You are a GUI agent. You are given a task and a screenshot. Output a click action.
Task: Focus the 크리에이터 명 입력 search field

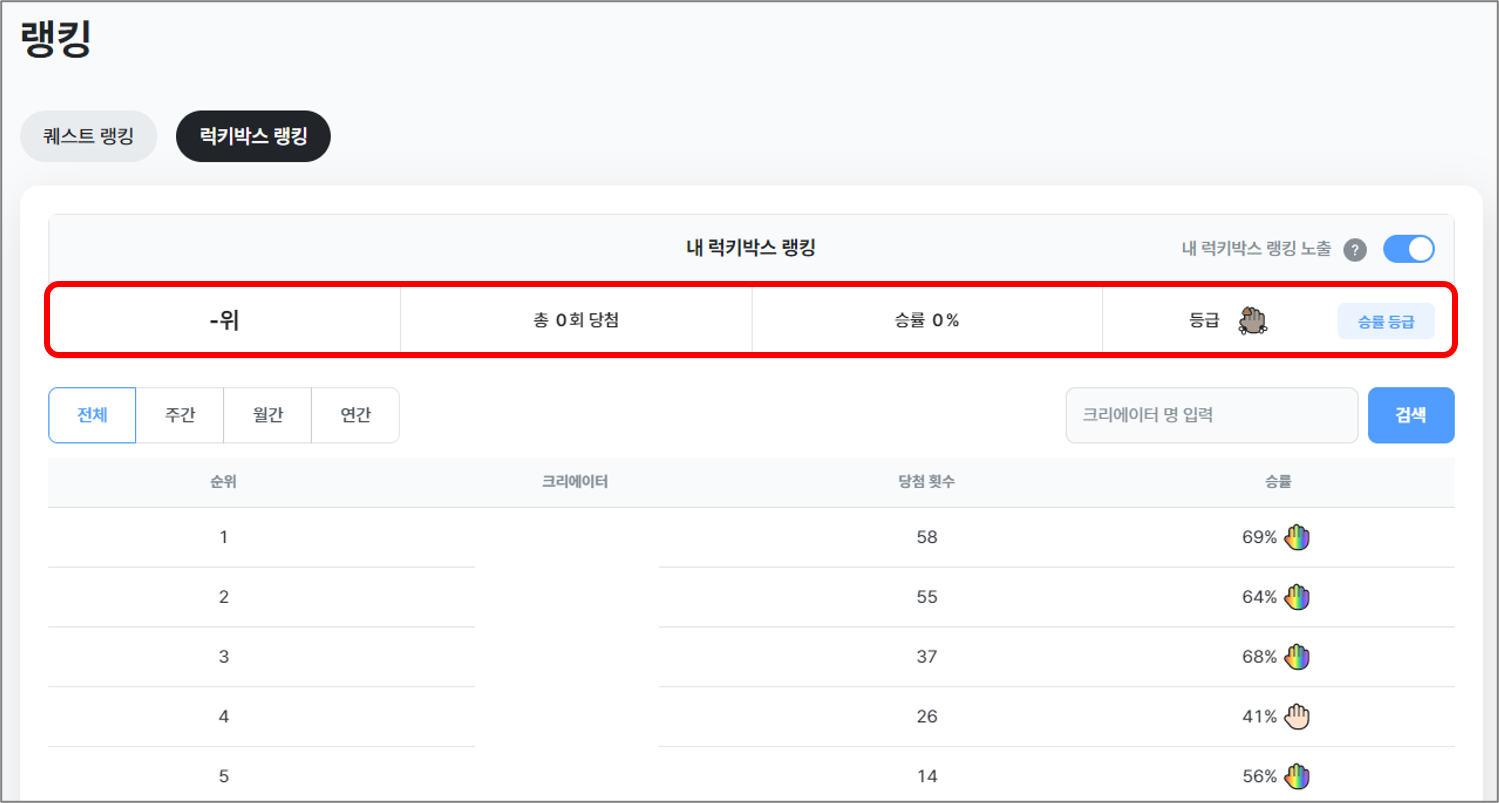[x=1212, y=415]
